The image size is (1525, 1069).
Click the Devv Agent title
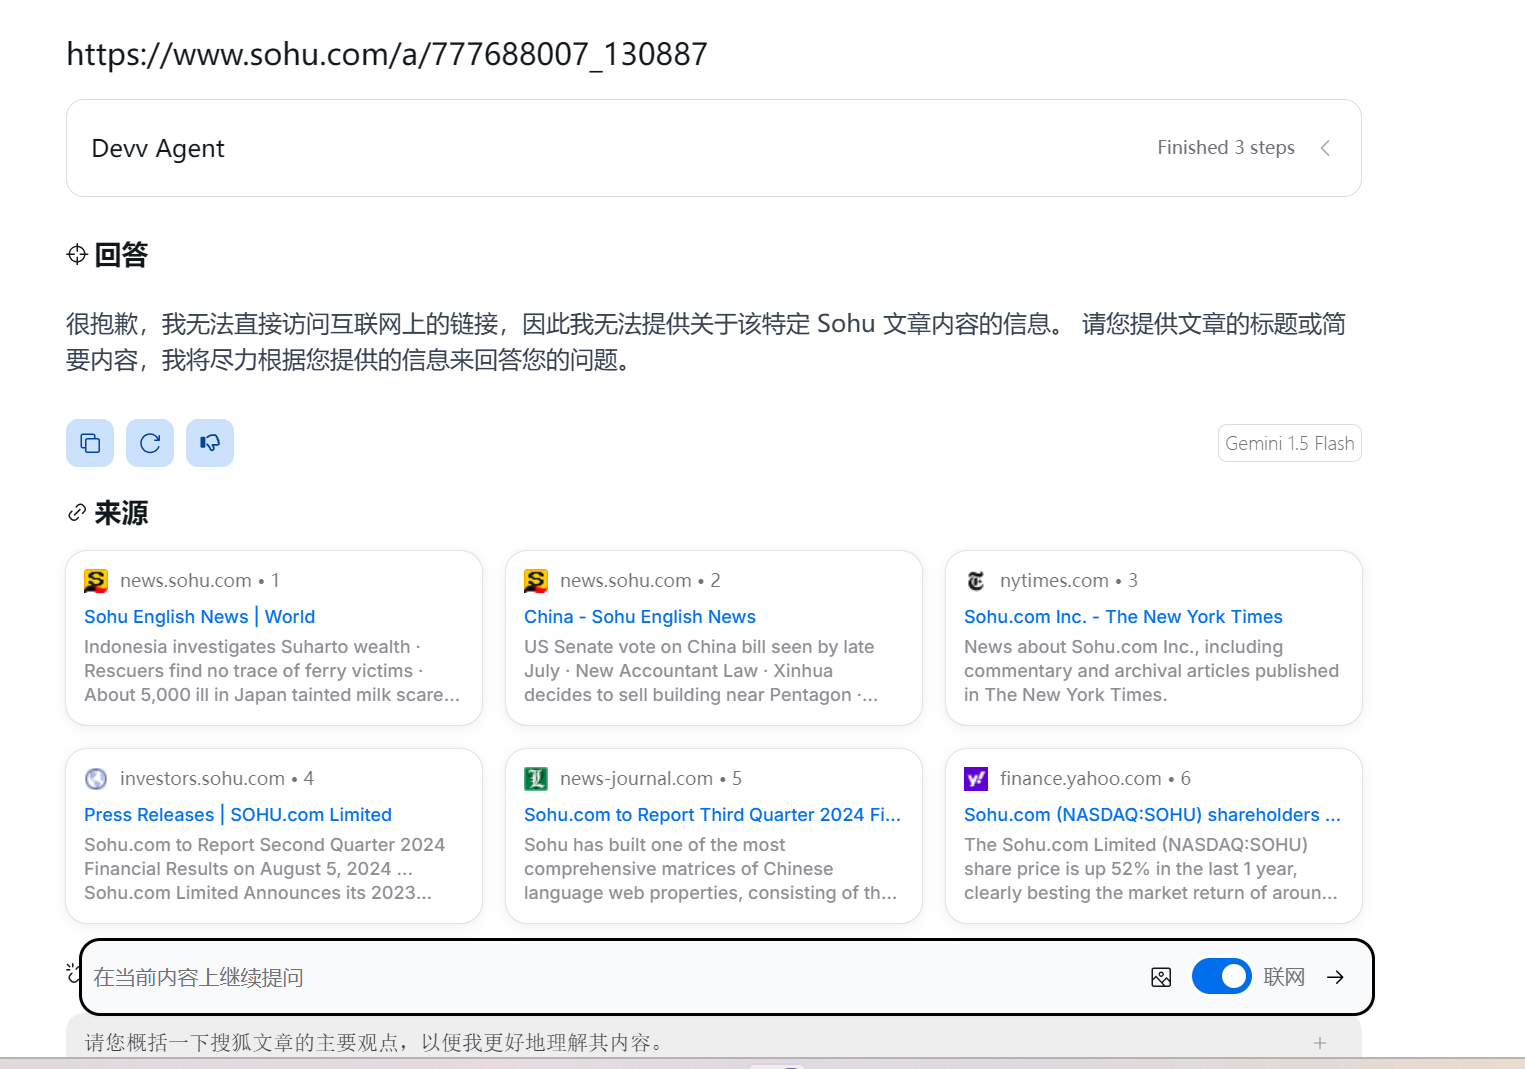158,148
